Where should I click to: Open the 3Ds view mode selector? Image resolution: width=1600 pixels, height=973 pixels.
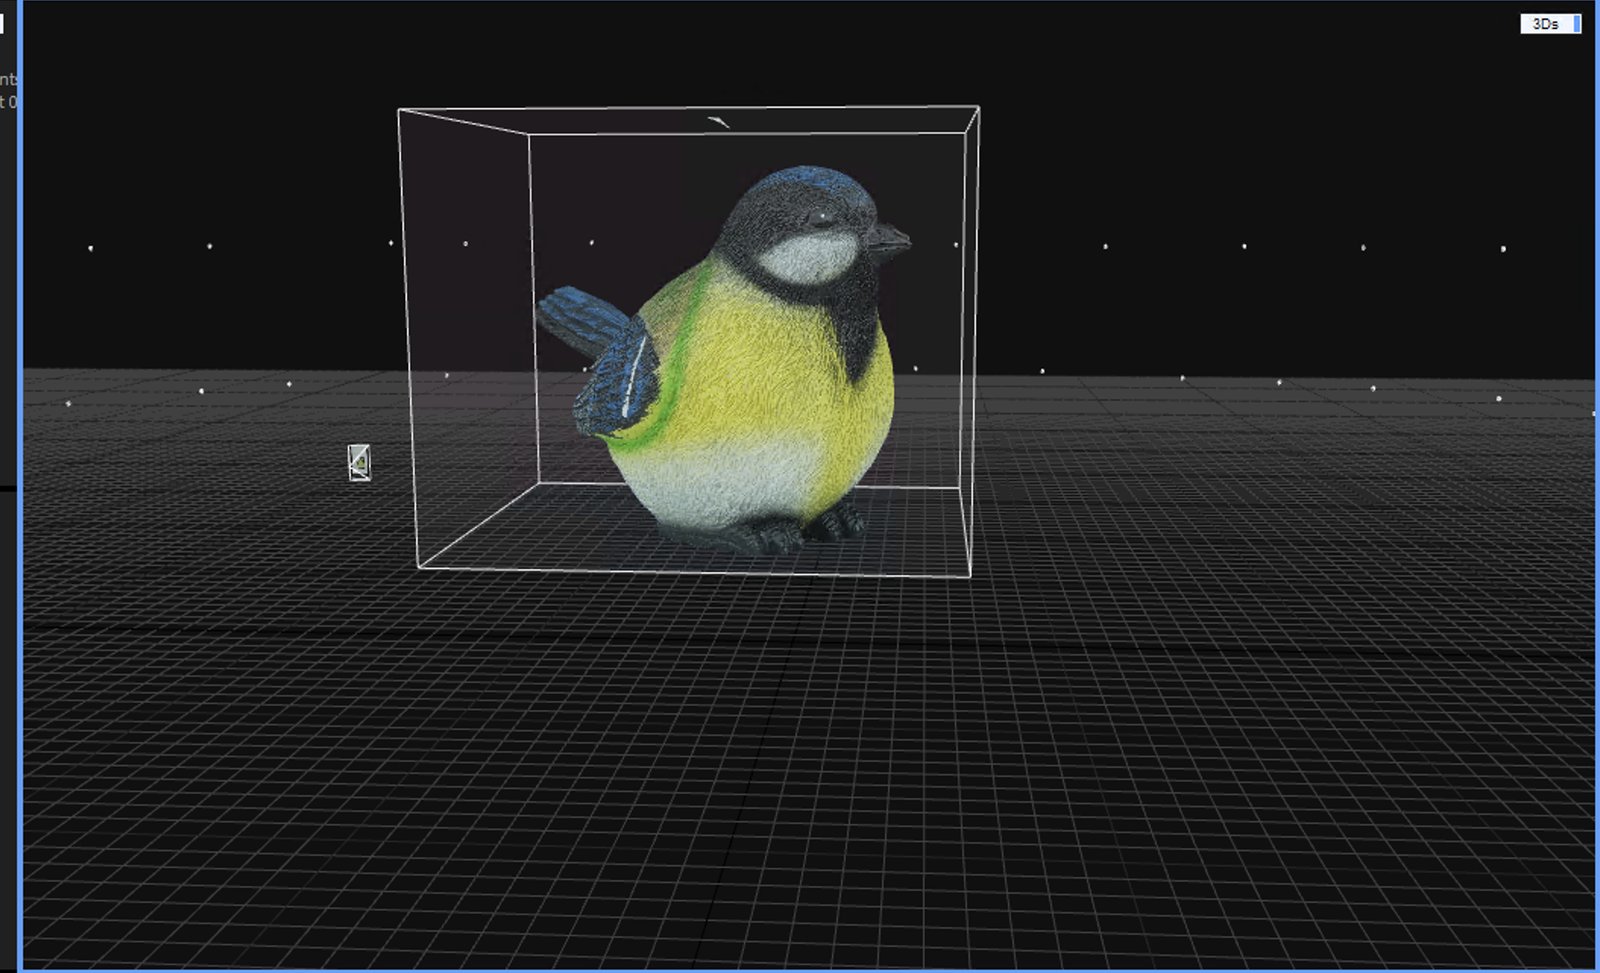point(1550,24)
